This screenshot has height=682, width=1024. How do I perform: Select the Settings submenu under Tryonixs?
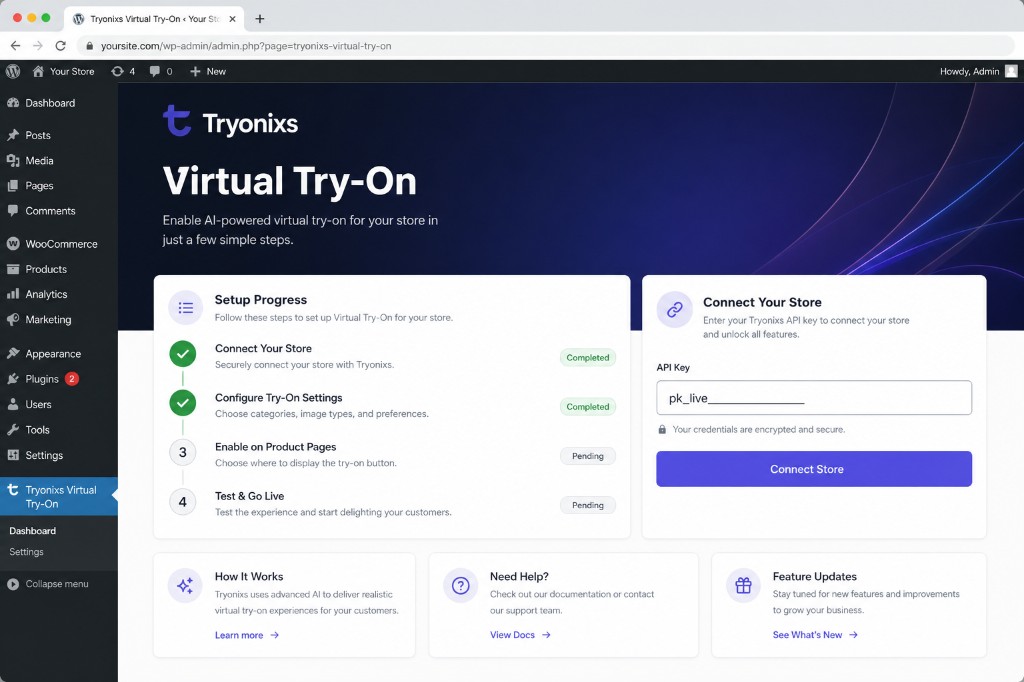pos(26,551)
